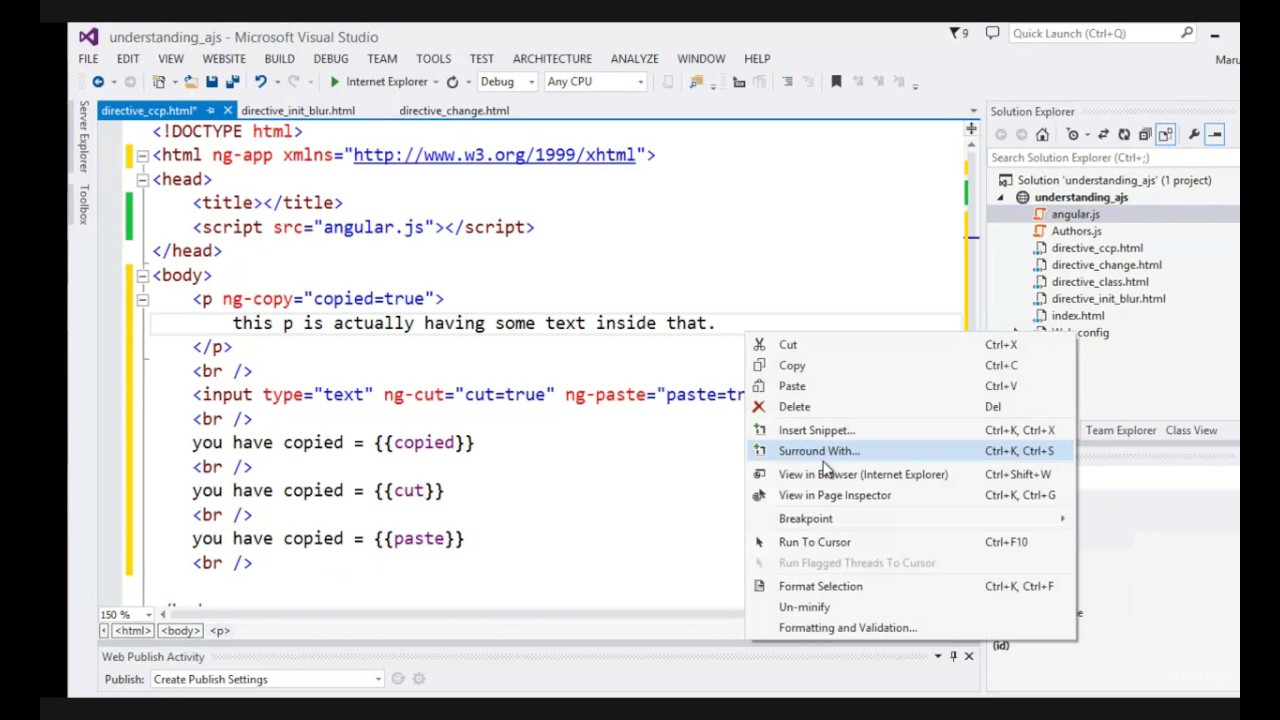Switch to the directive_change.html tab
Viewport: 1280px width, 720px height.
click(454, 111)
